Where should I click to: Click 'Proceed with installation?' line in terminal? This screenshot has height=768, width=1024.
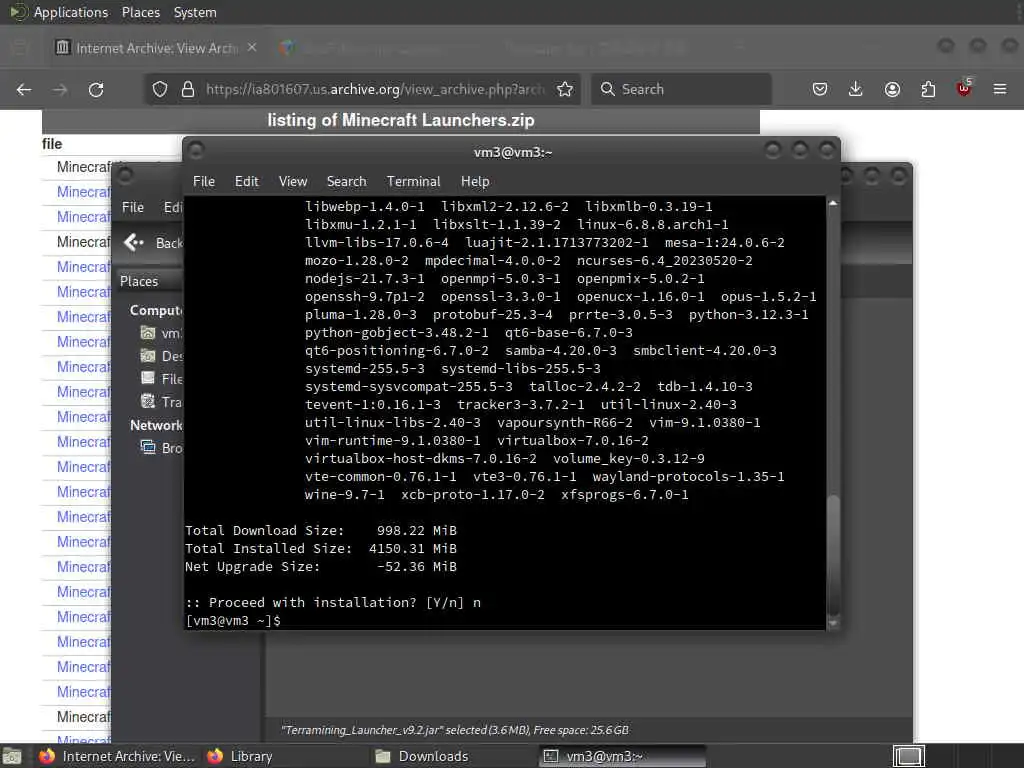[x=332, y=602]
